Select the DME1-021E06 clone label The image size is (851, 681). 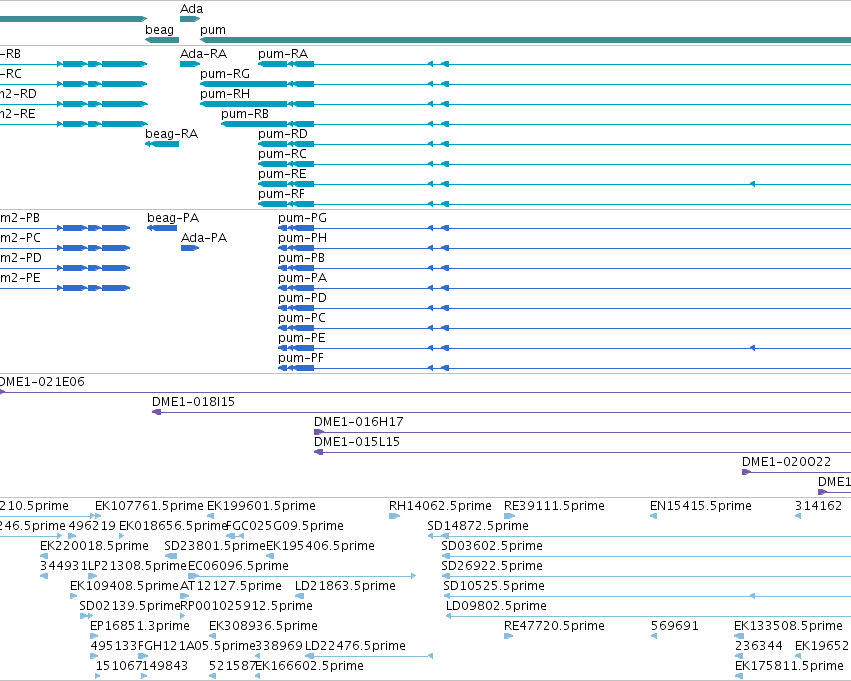pyautogui.click(x=42, y=382)
